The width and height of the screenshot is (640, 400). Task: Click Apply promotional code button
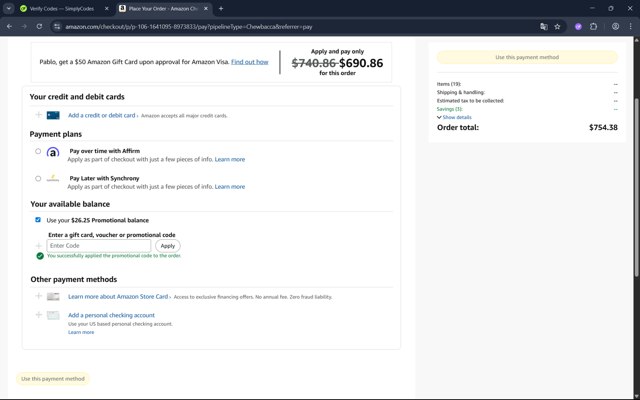(x=168, y=246)
